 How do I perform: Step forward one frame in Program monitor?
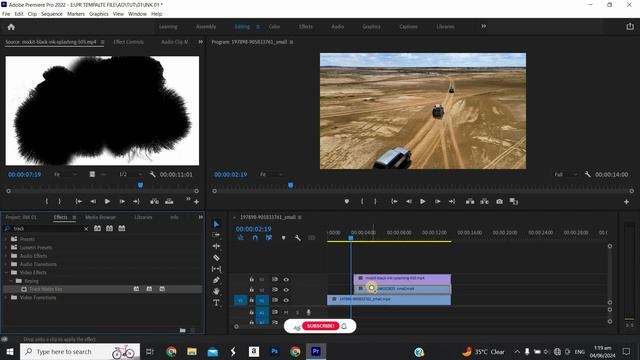437,202
